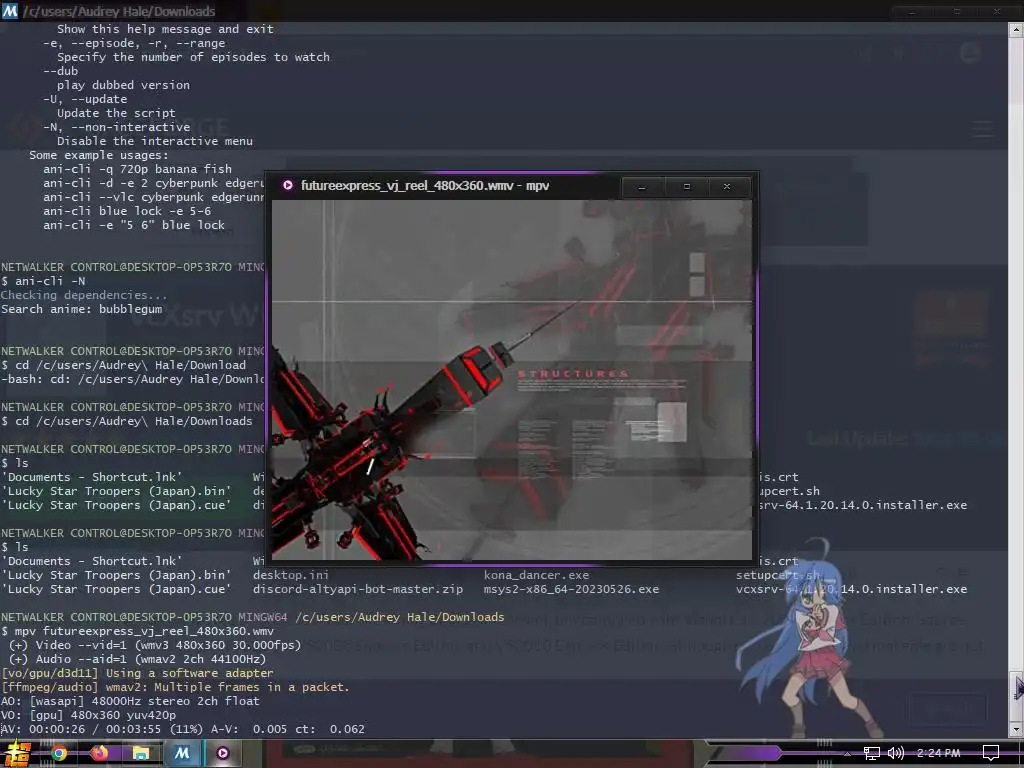Click '$ cd /c/users/Audrey\ Hale/Downloads' command
The height and width of the screenshot is (768, 1024).
[x=127, y=421]
